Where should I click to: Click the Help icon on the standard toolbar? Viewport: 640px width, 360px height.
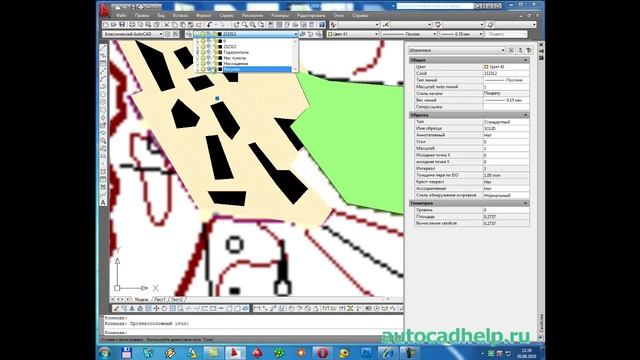(322, 25)
